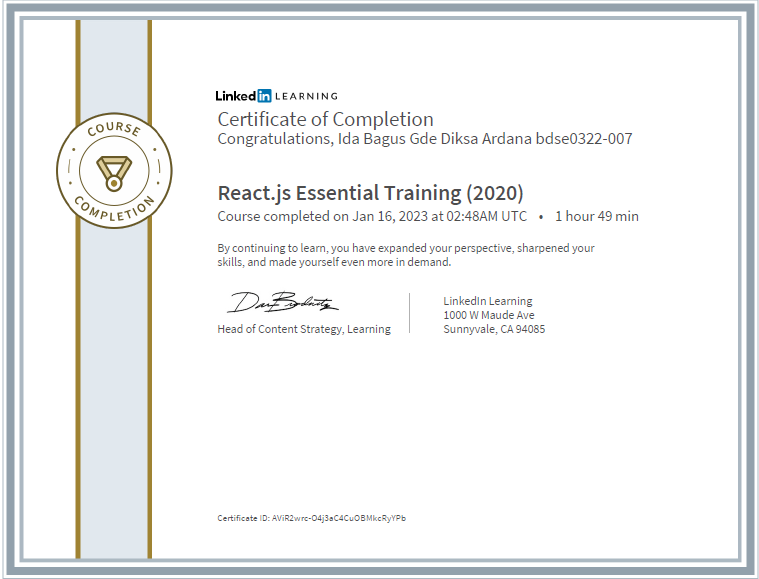Click the "By continuing to learn" paragraph
759x579 pixels.
point(405,255)
